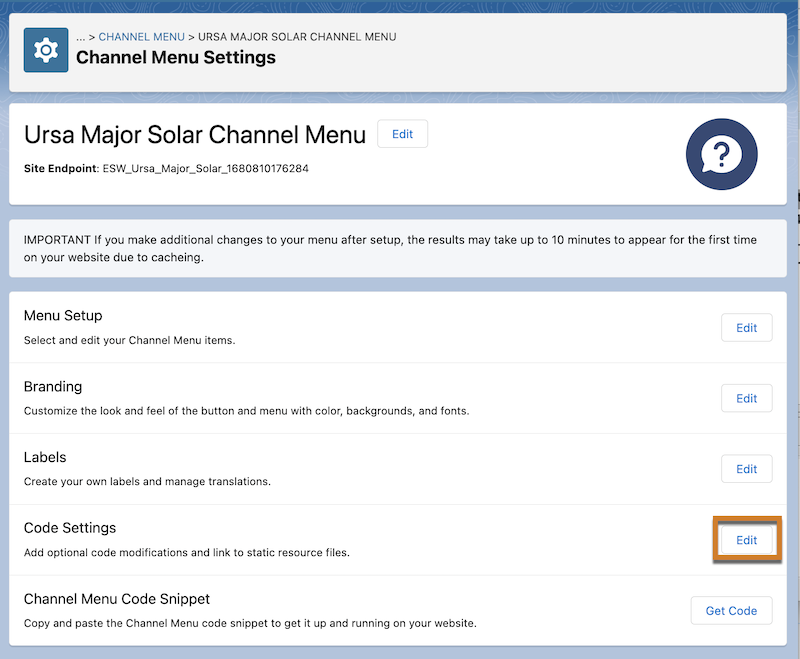Click Edit for Labels
This screenshot has width=800, height=659.
(x=746, y=469)
